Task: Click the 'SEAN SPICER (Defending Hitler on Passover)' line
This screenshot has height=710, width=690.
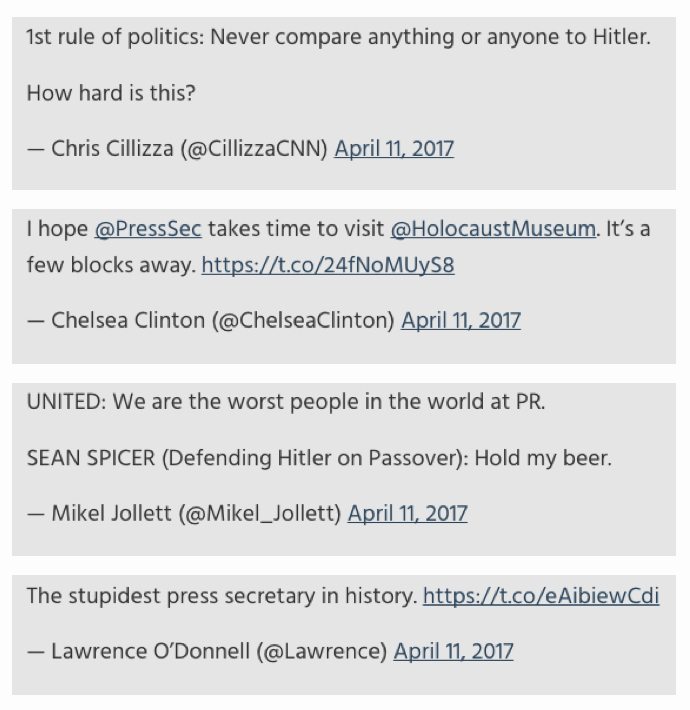Action: pyautogui.click(x=319, y=458)
